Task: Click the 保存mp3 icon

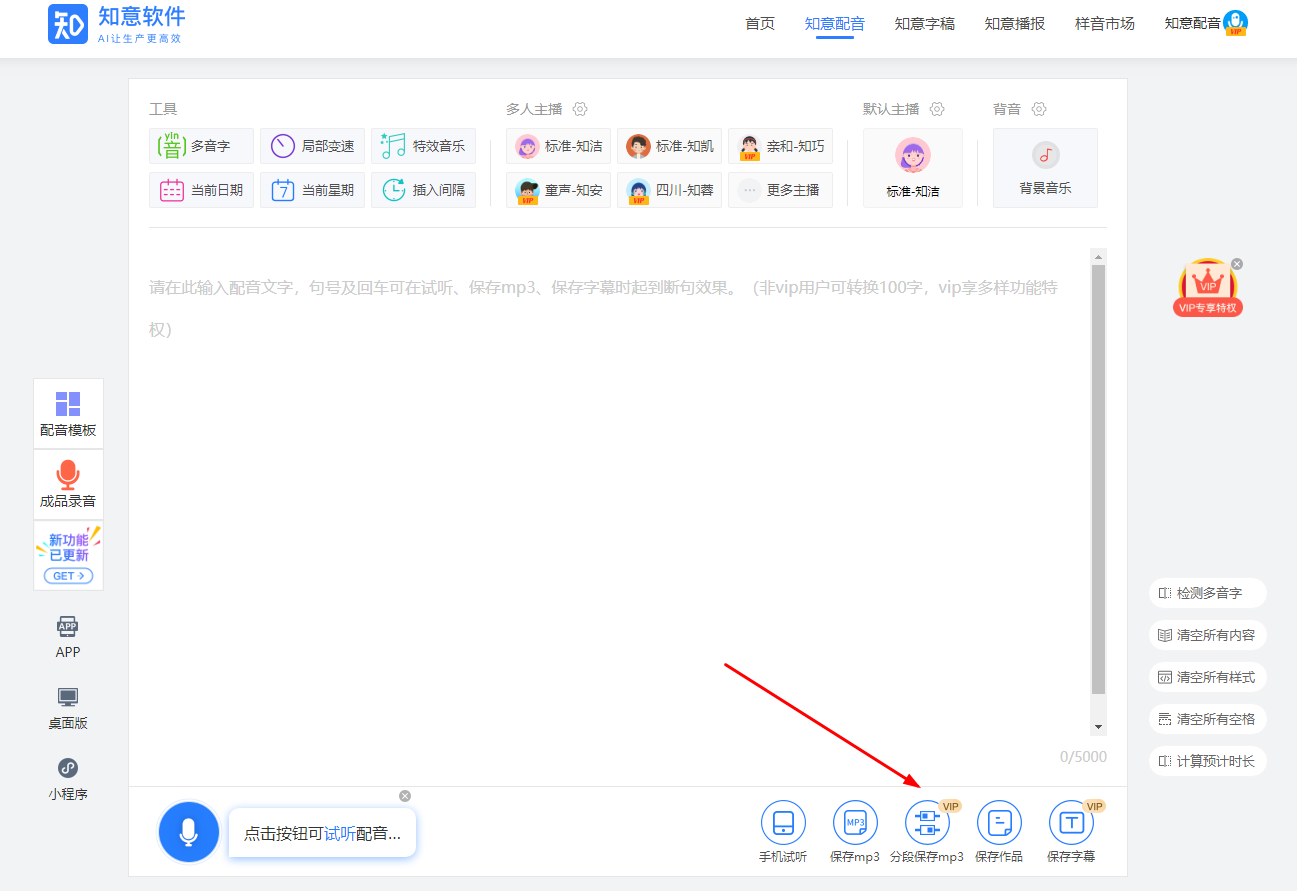Action: click(855, 823)
